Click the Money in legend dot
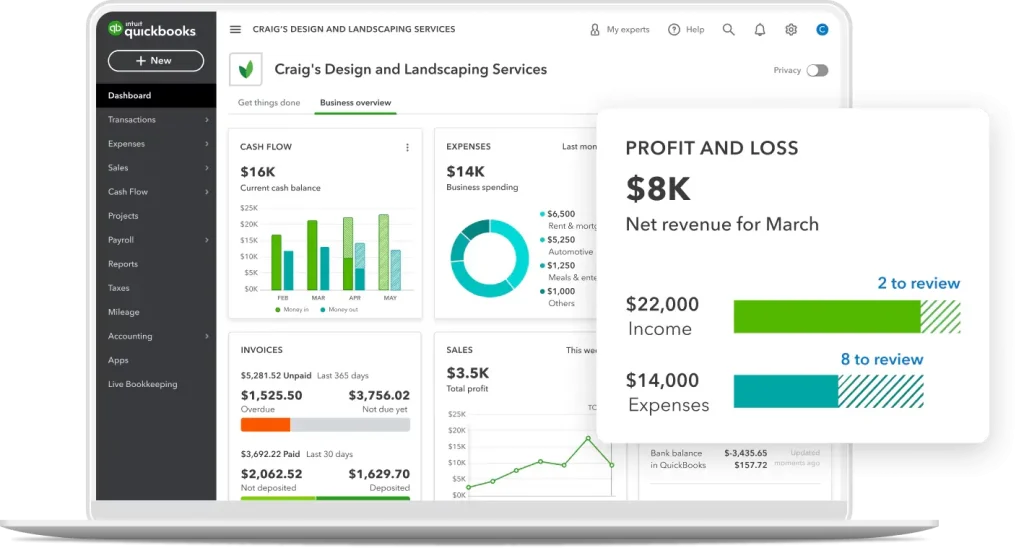 click(278, 310)
